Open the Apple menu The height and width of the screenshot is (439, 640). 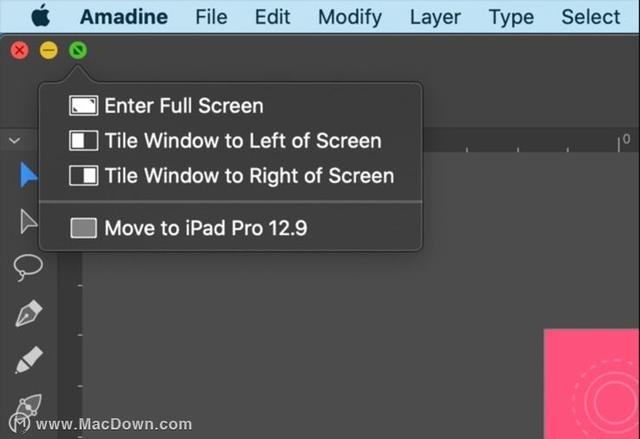(x=41, y=17)
